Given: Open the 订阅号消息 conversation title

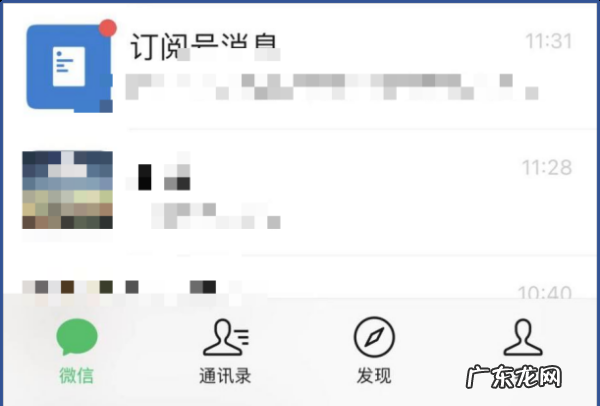Looking at the screenshot, I should [204, 47].
